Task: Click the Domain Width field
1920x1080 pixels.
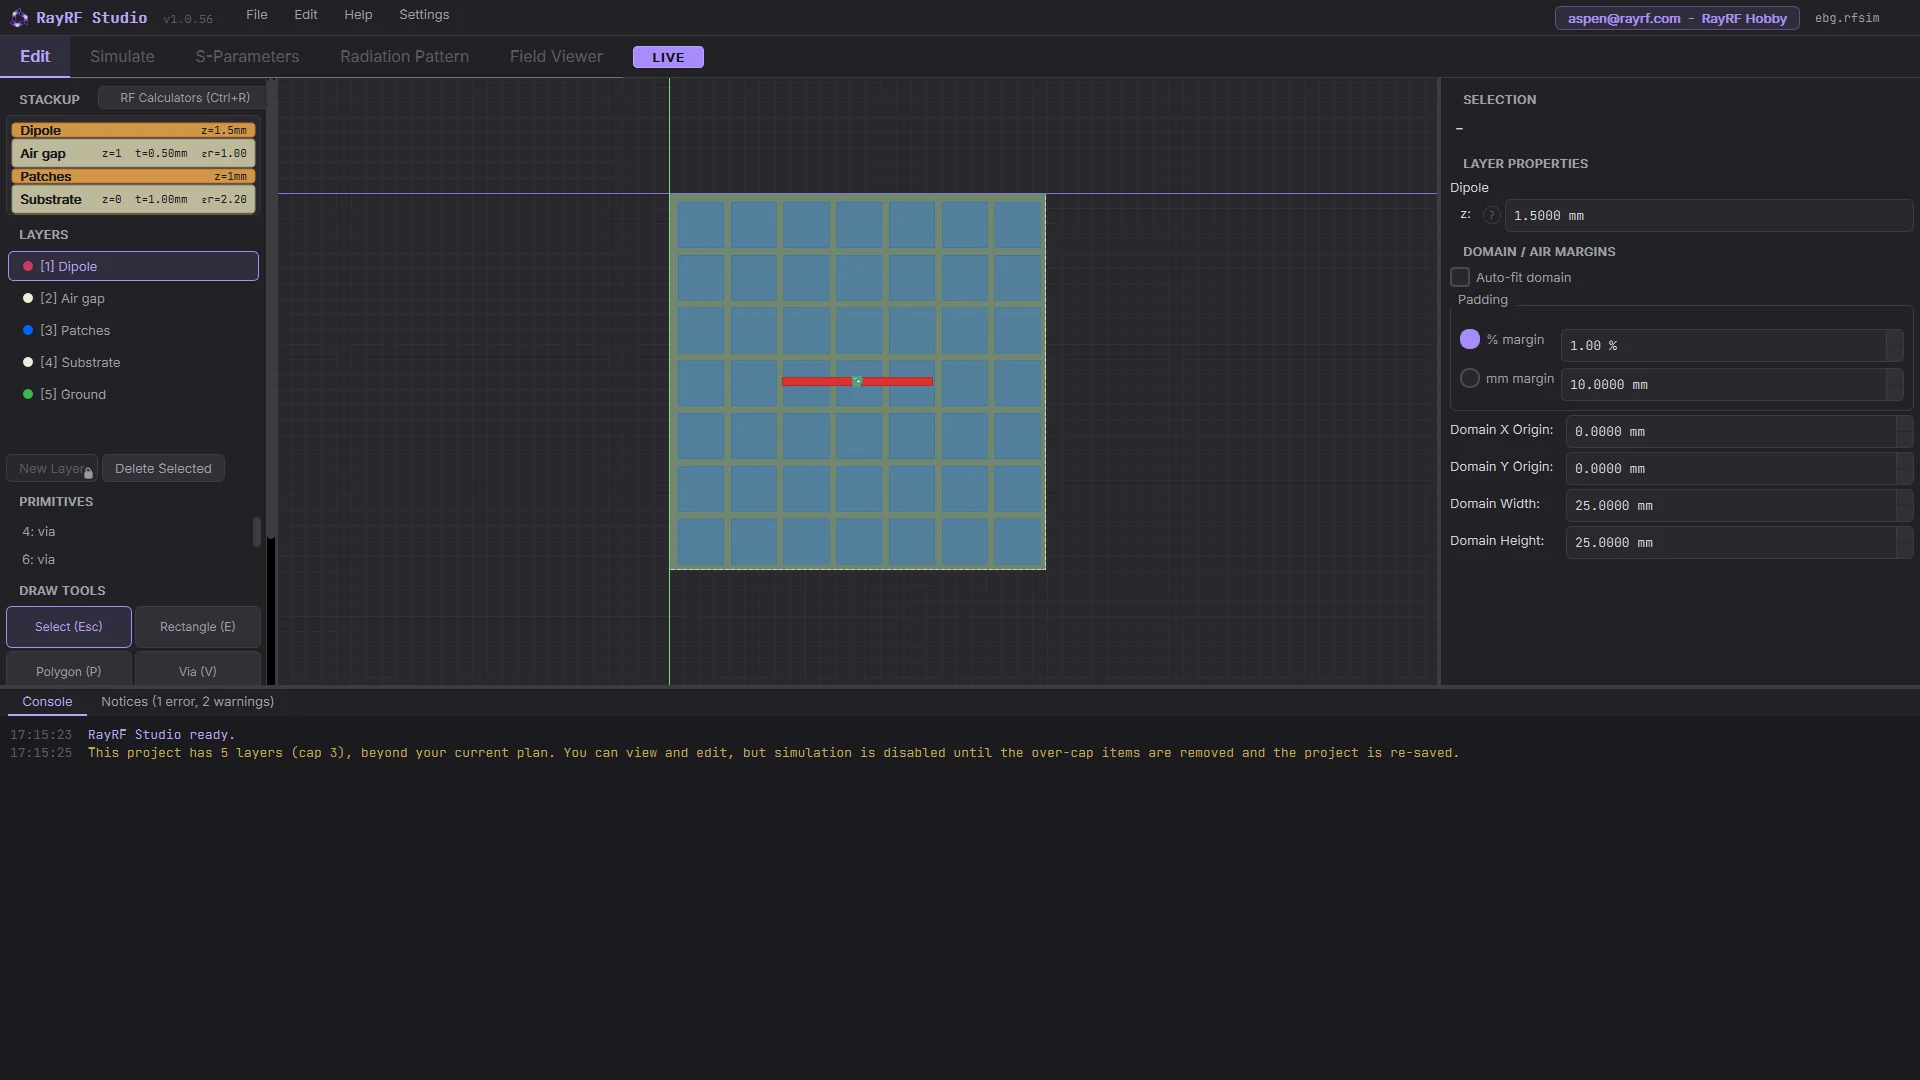Action: point(1731,505)
